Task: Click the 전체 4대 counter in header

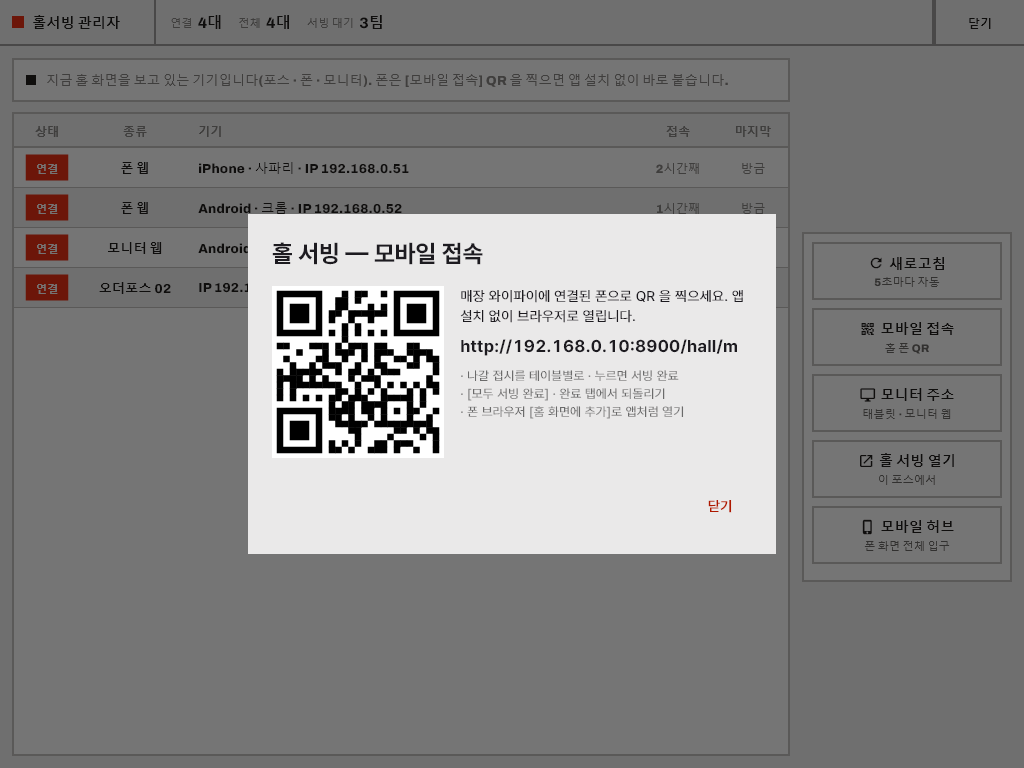Action: (x=264, y=22)
